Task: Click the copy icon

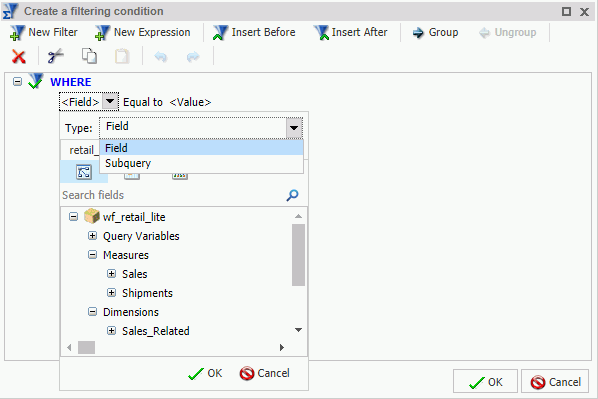Action: (89, 56)
